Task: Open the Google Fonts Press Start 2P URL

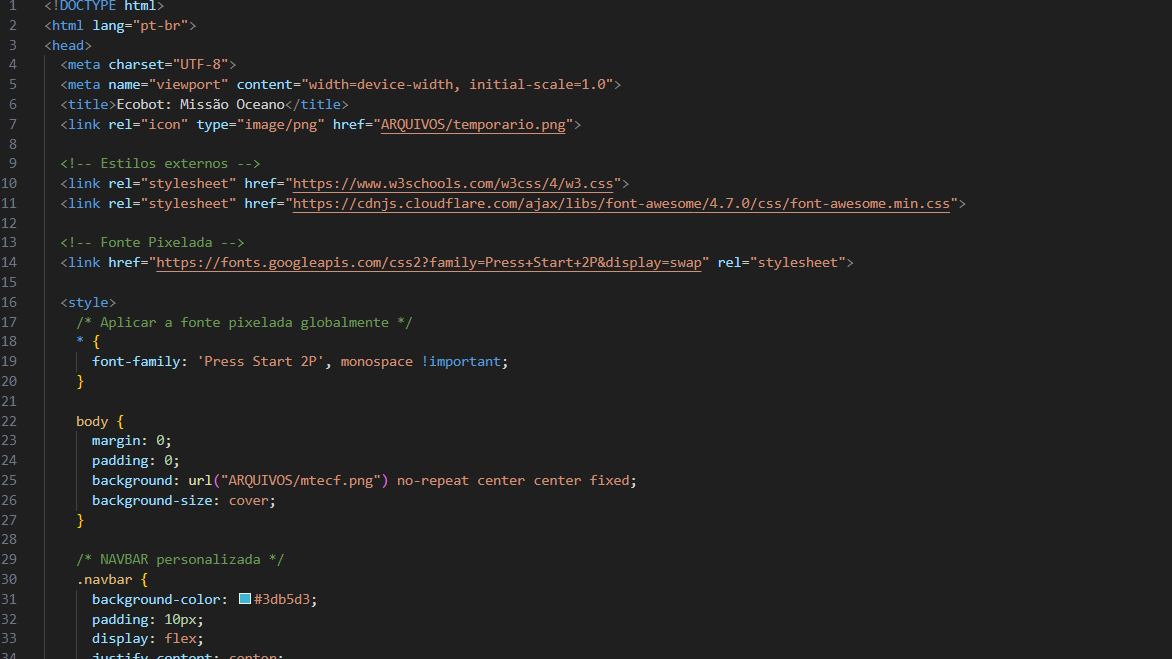Action: [429, 263]
